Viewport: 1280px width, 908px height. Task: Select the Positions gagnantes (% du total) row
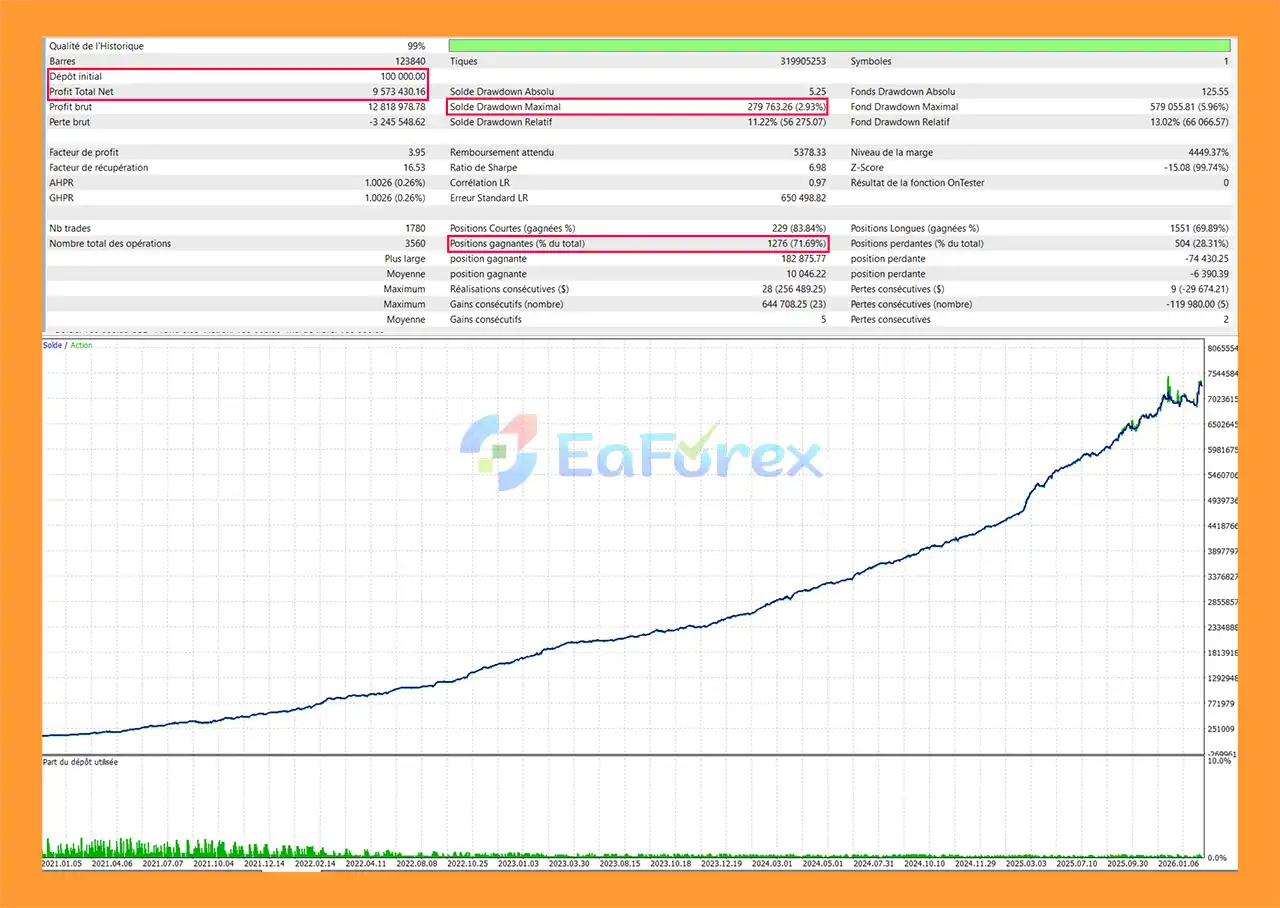[x=637, y=244]
